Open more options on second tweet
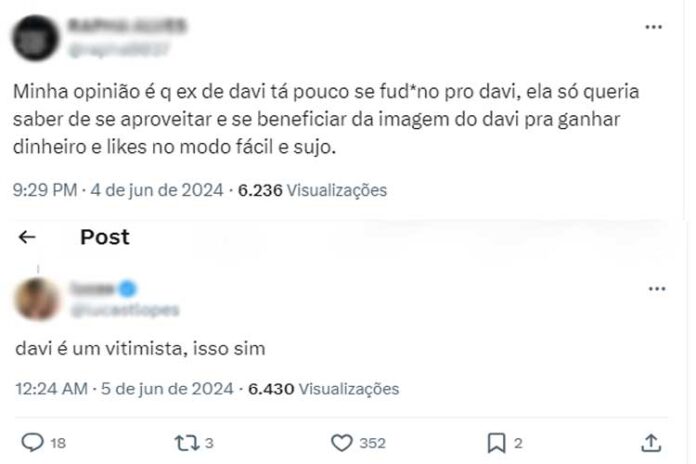The image size is (696, 464). coord(657,289)
